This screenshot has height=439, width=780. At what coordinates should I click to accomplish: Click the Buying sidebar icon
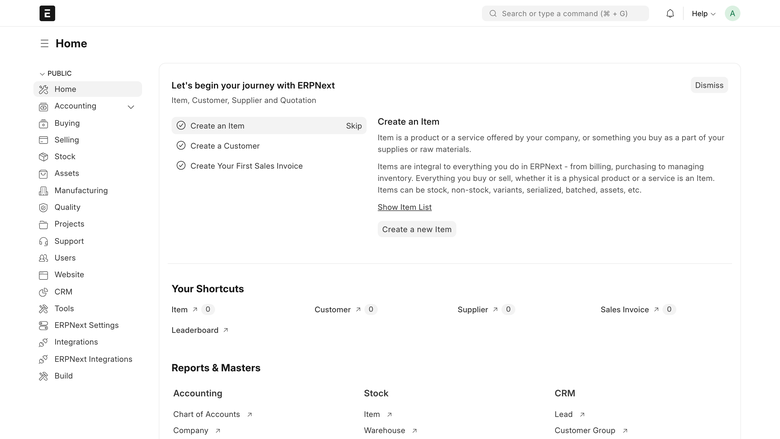(44, 123)
